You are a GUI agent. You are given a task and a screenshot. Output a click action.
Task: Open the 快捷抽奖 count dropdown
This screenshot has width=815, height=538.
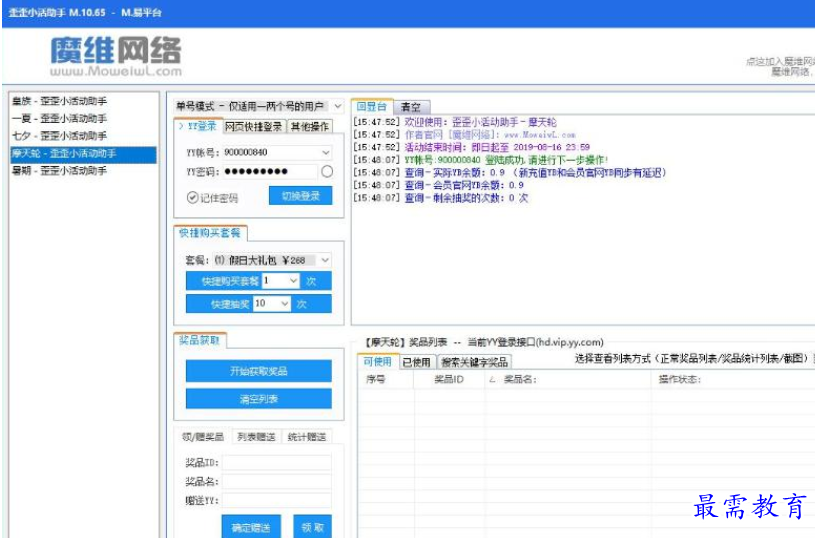tap(285, 304)
